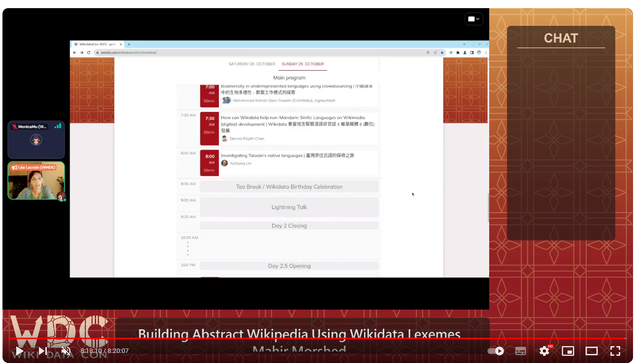Image resolution: width=635 pixels, height=363 pixels.
Task: Click the Day 2.5 Opening row
Action: click(x=289, y=266)
